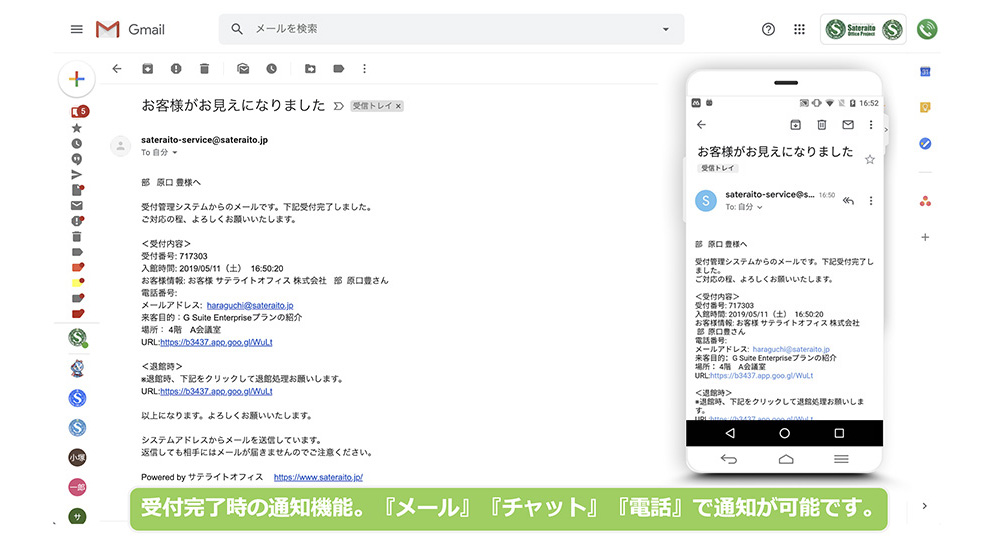1000x543 pixels.
Task: Star the email on phone
Action: click(x=869, y=160)
